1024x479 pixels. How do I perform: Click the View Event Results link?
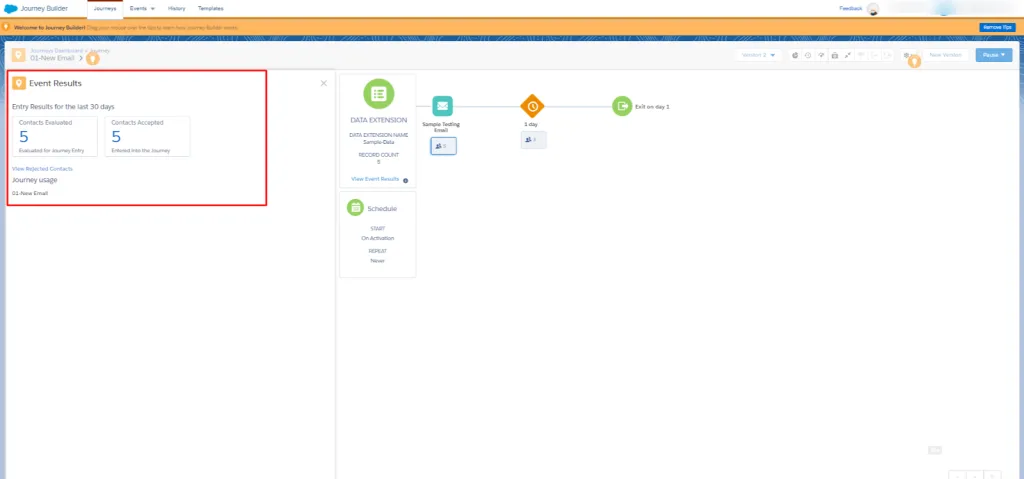click(375, 178)
